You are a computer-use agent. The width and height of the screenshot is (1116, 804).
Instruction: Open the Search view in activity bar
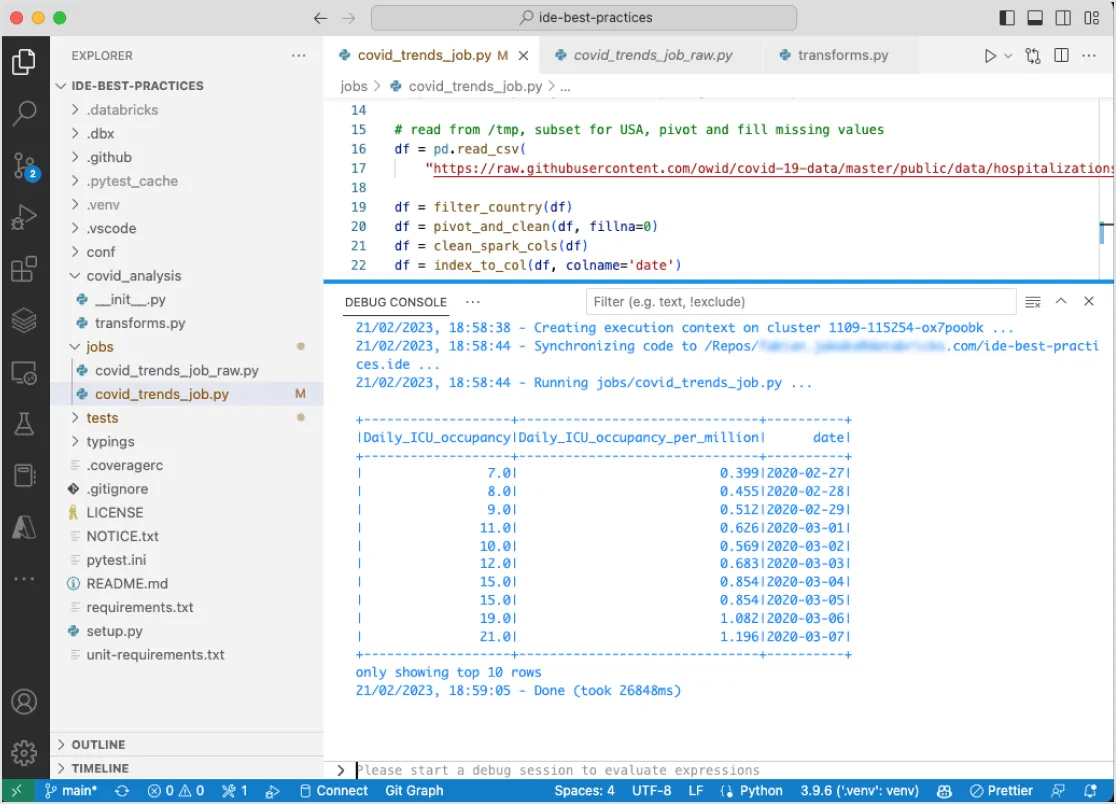point(24,114)
